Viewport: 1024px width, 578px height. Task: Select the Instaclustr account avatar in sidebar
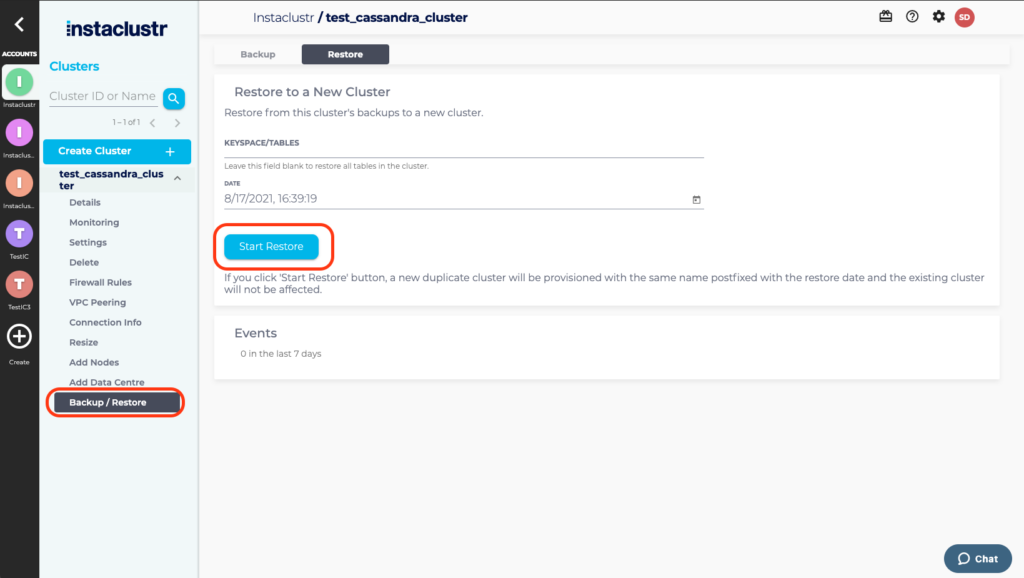point(19,83)
